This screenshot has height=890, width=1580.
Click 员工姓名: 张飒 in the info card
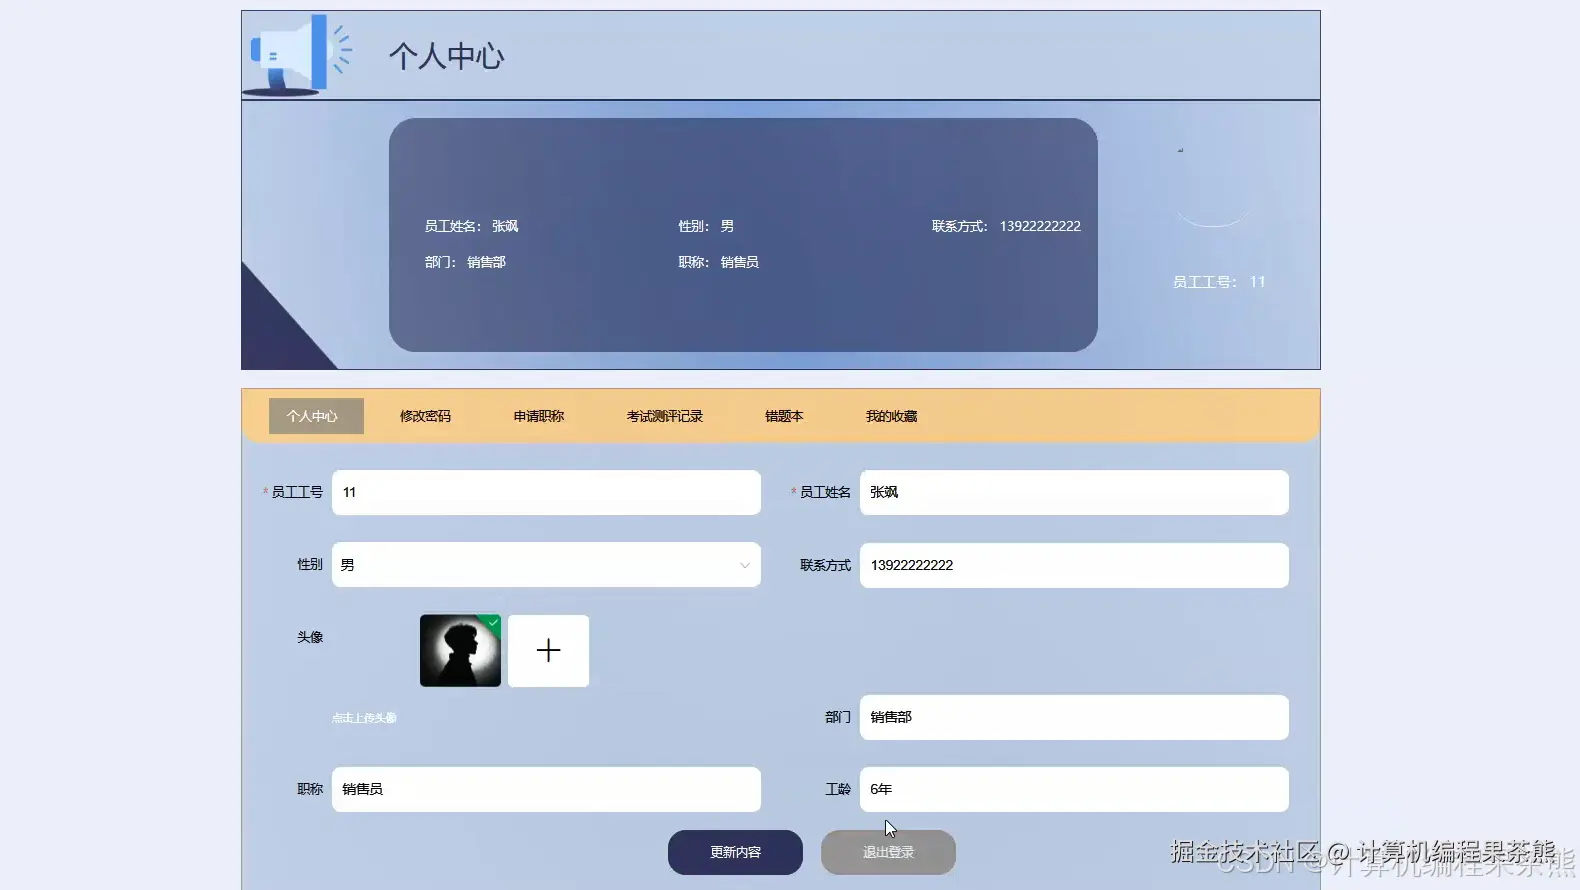click(x=471, y=226)
